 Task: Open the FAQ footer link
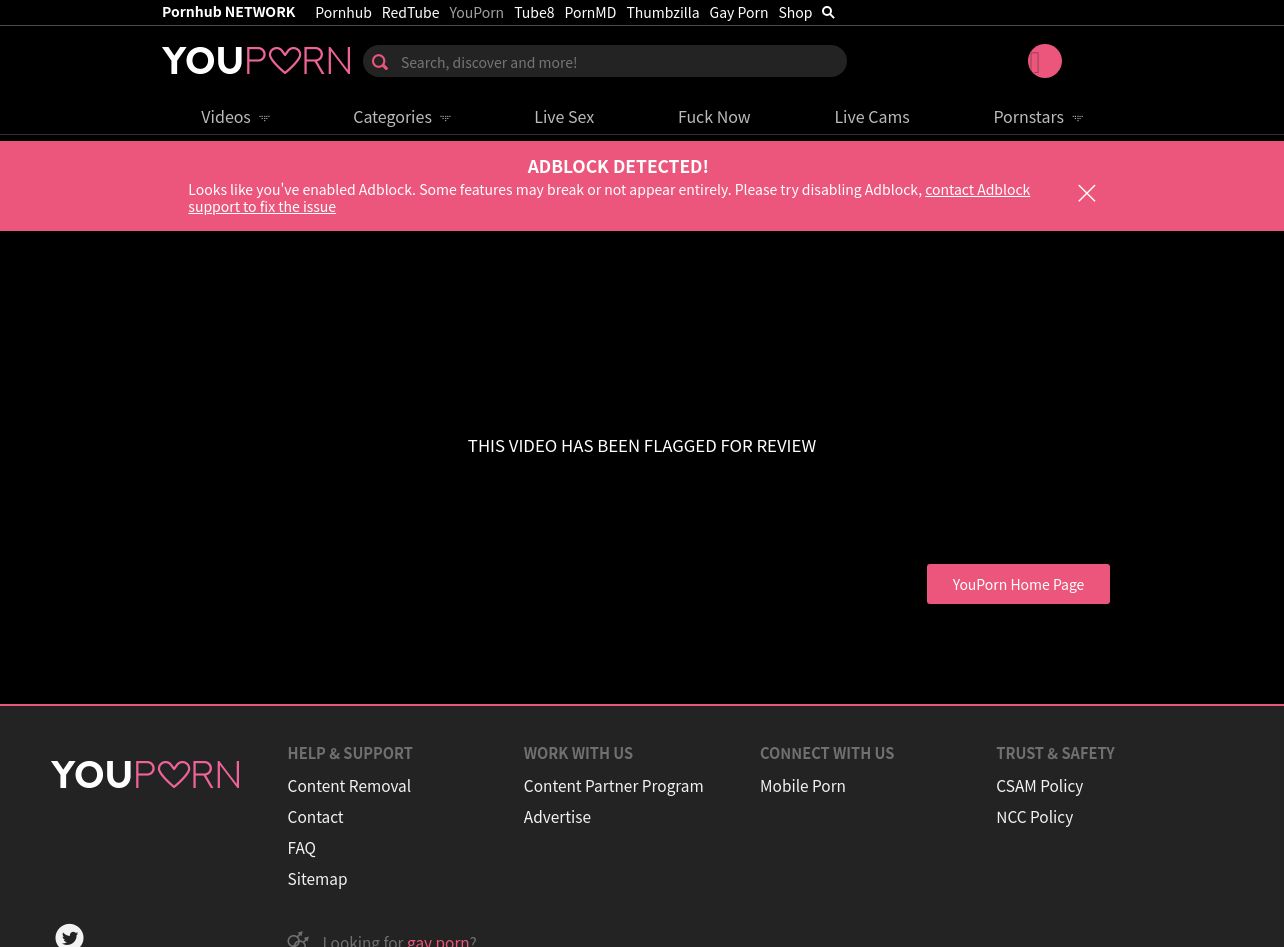[x=301, y=848]
